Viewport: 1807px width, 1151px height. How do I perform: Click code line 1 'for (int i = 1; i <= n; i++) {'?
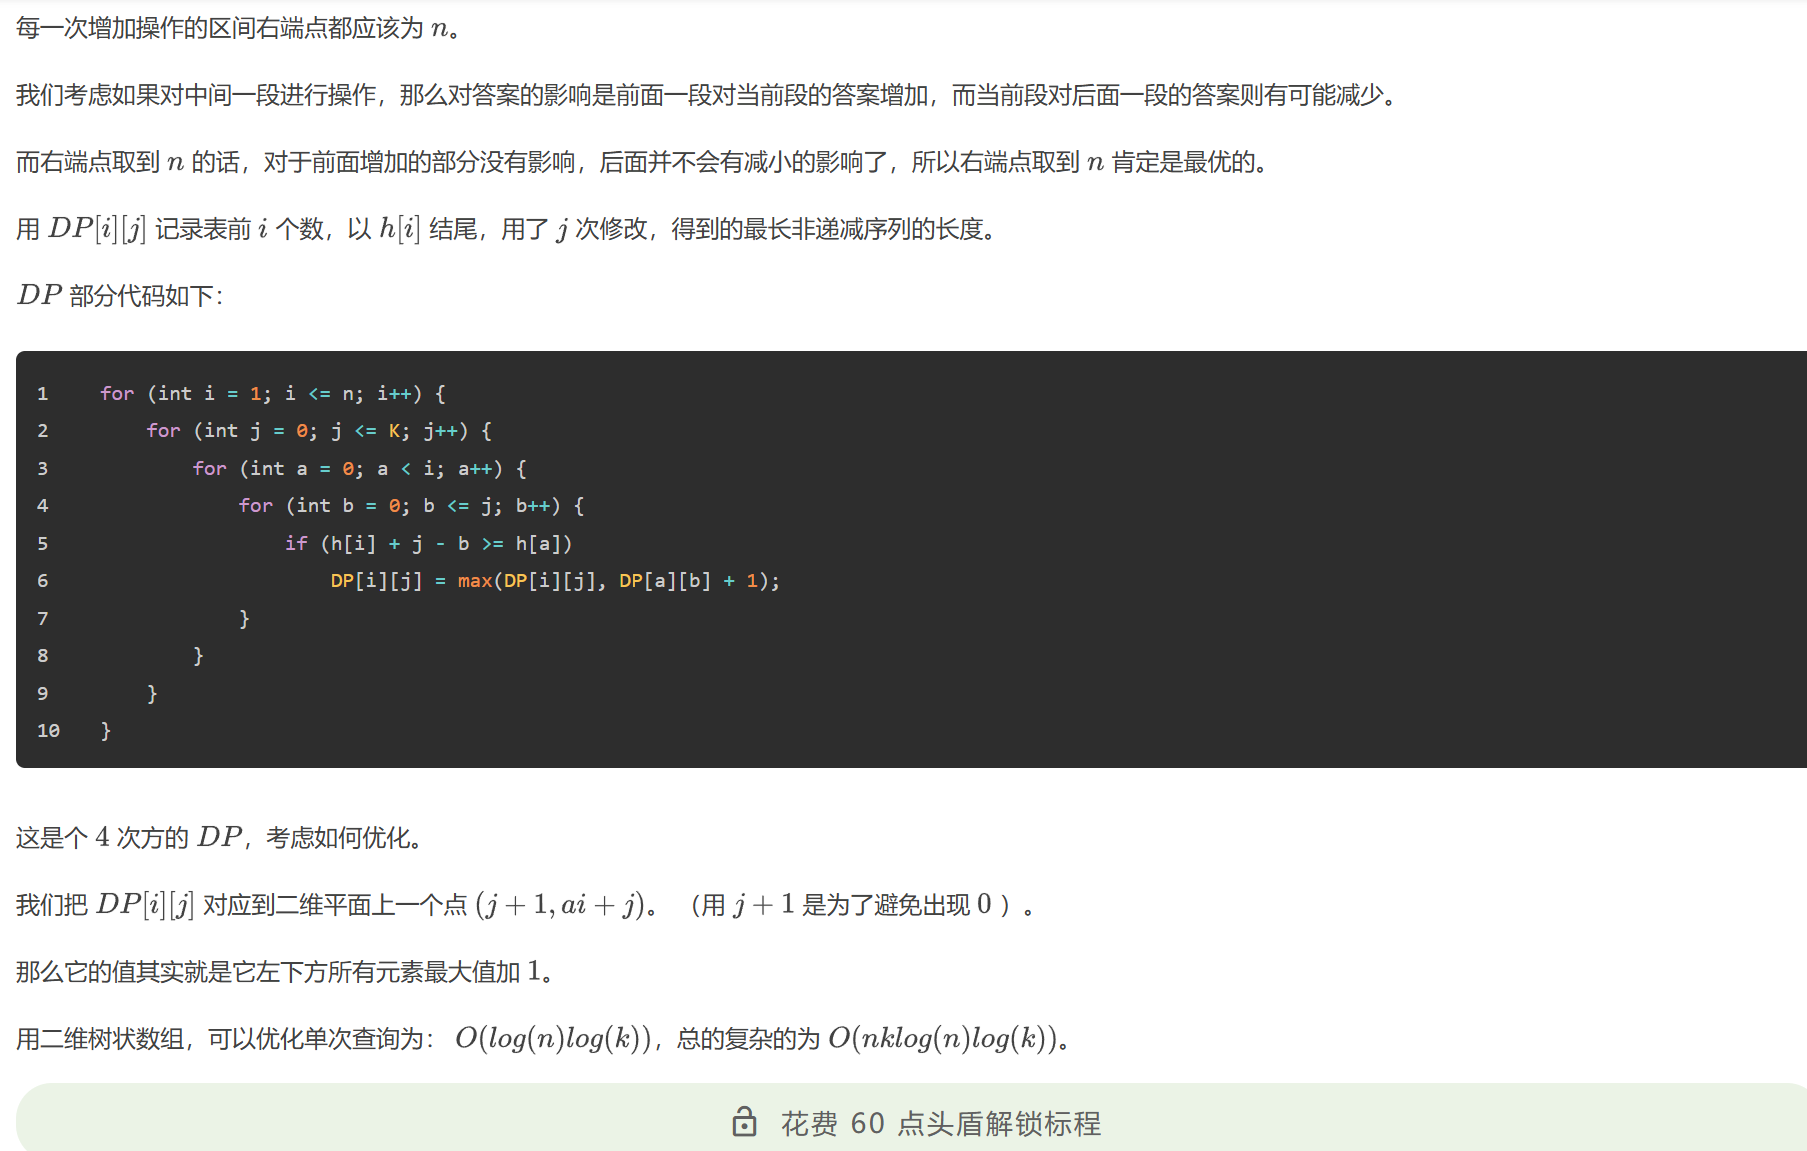point(273,394)
